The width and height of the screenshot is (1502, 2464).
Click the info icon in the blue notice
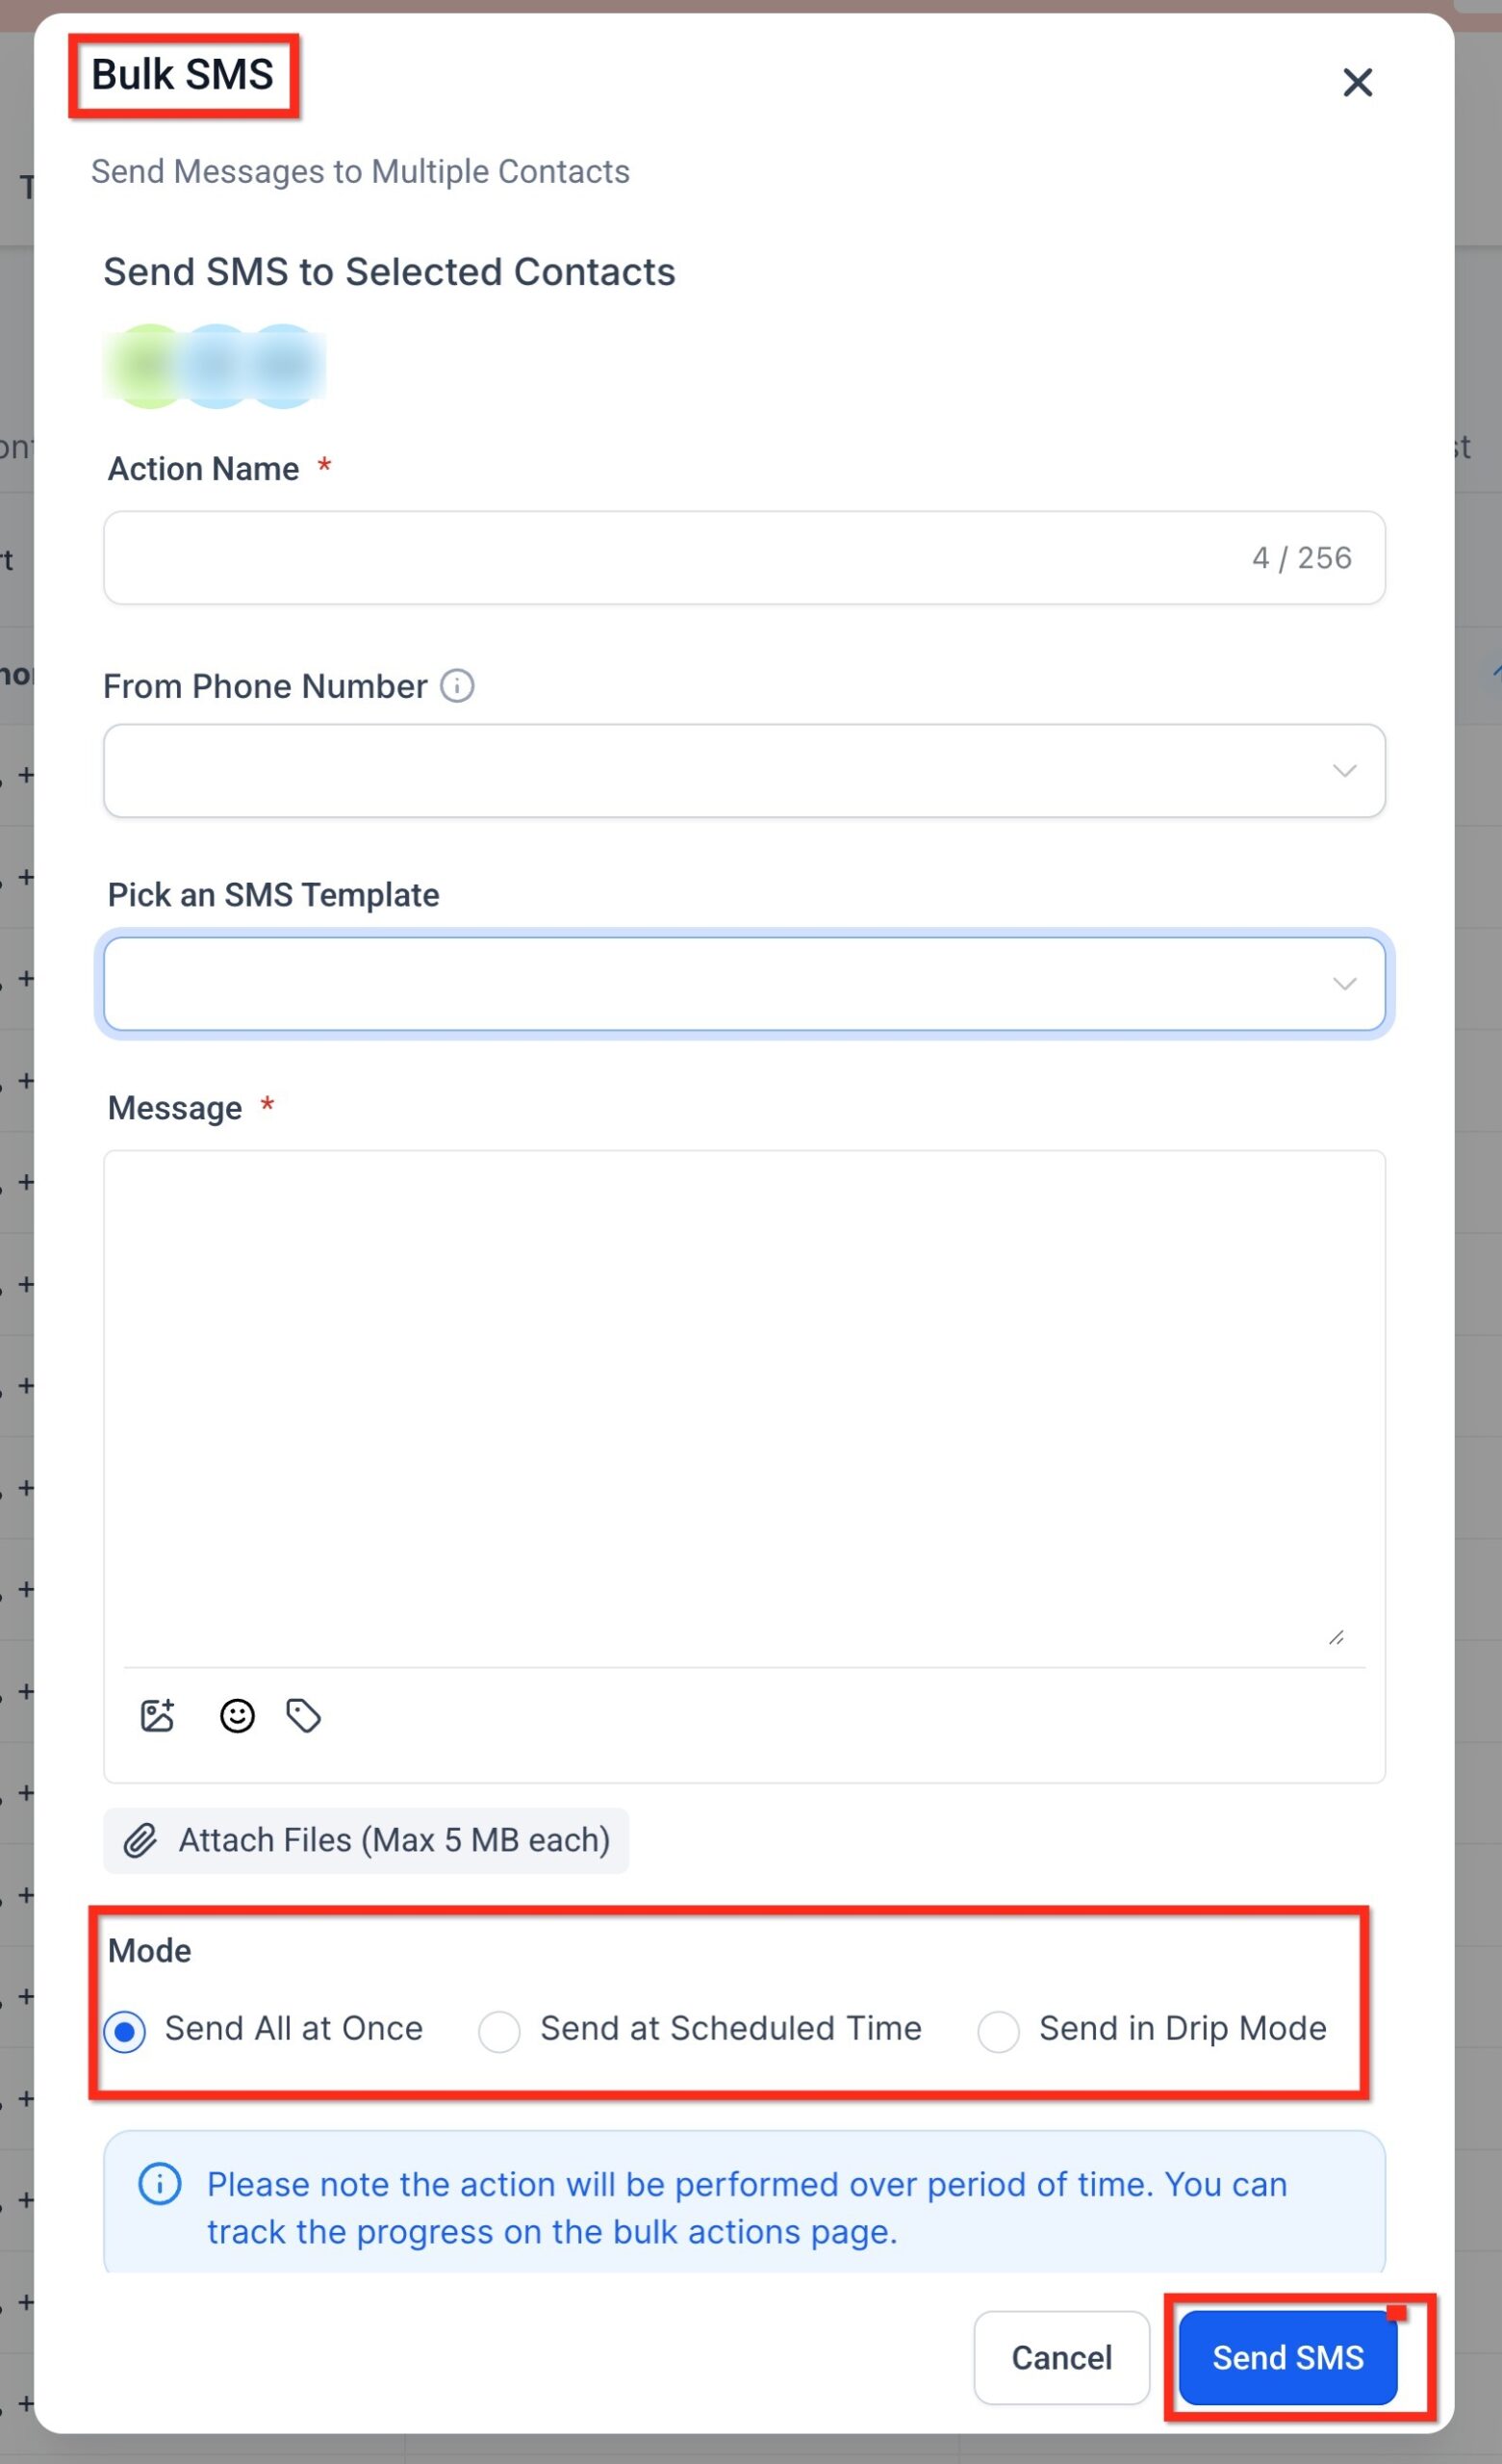(x=160, y=2185)
